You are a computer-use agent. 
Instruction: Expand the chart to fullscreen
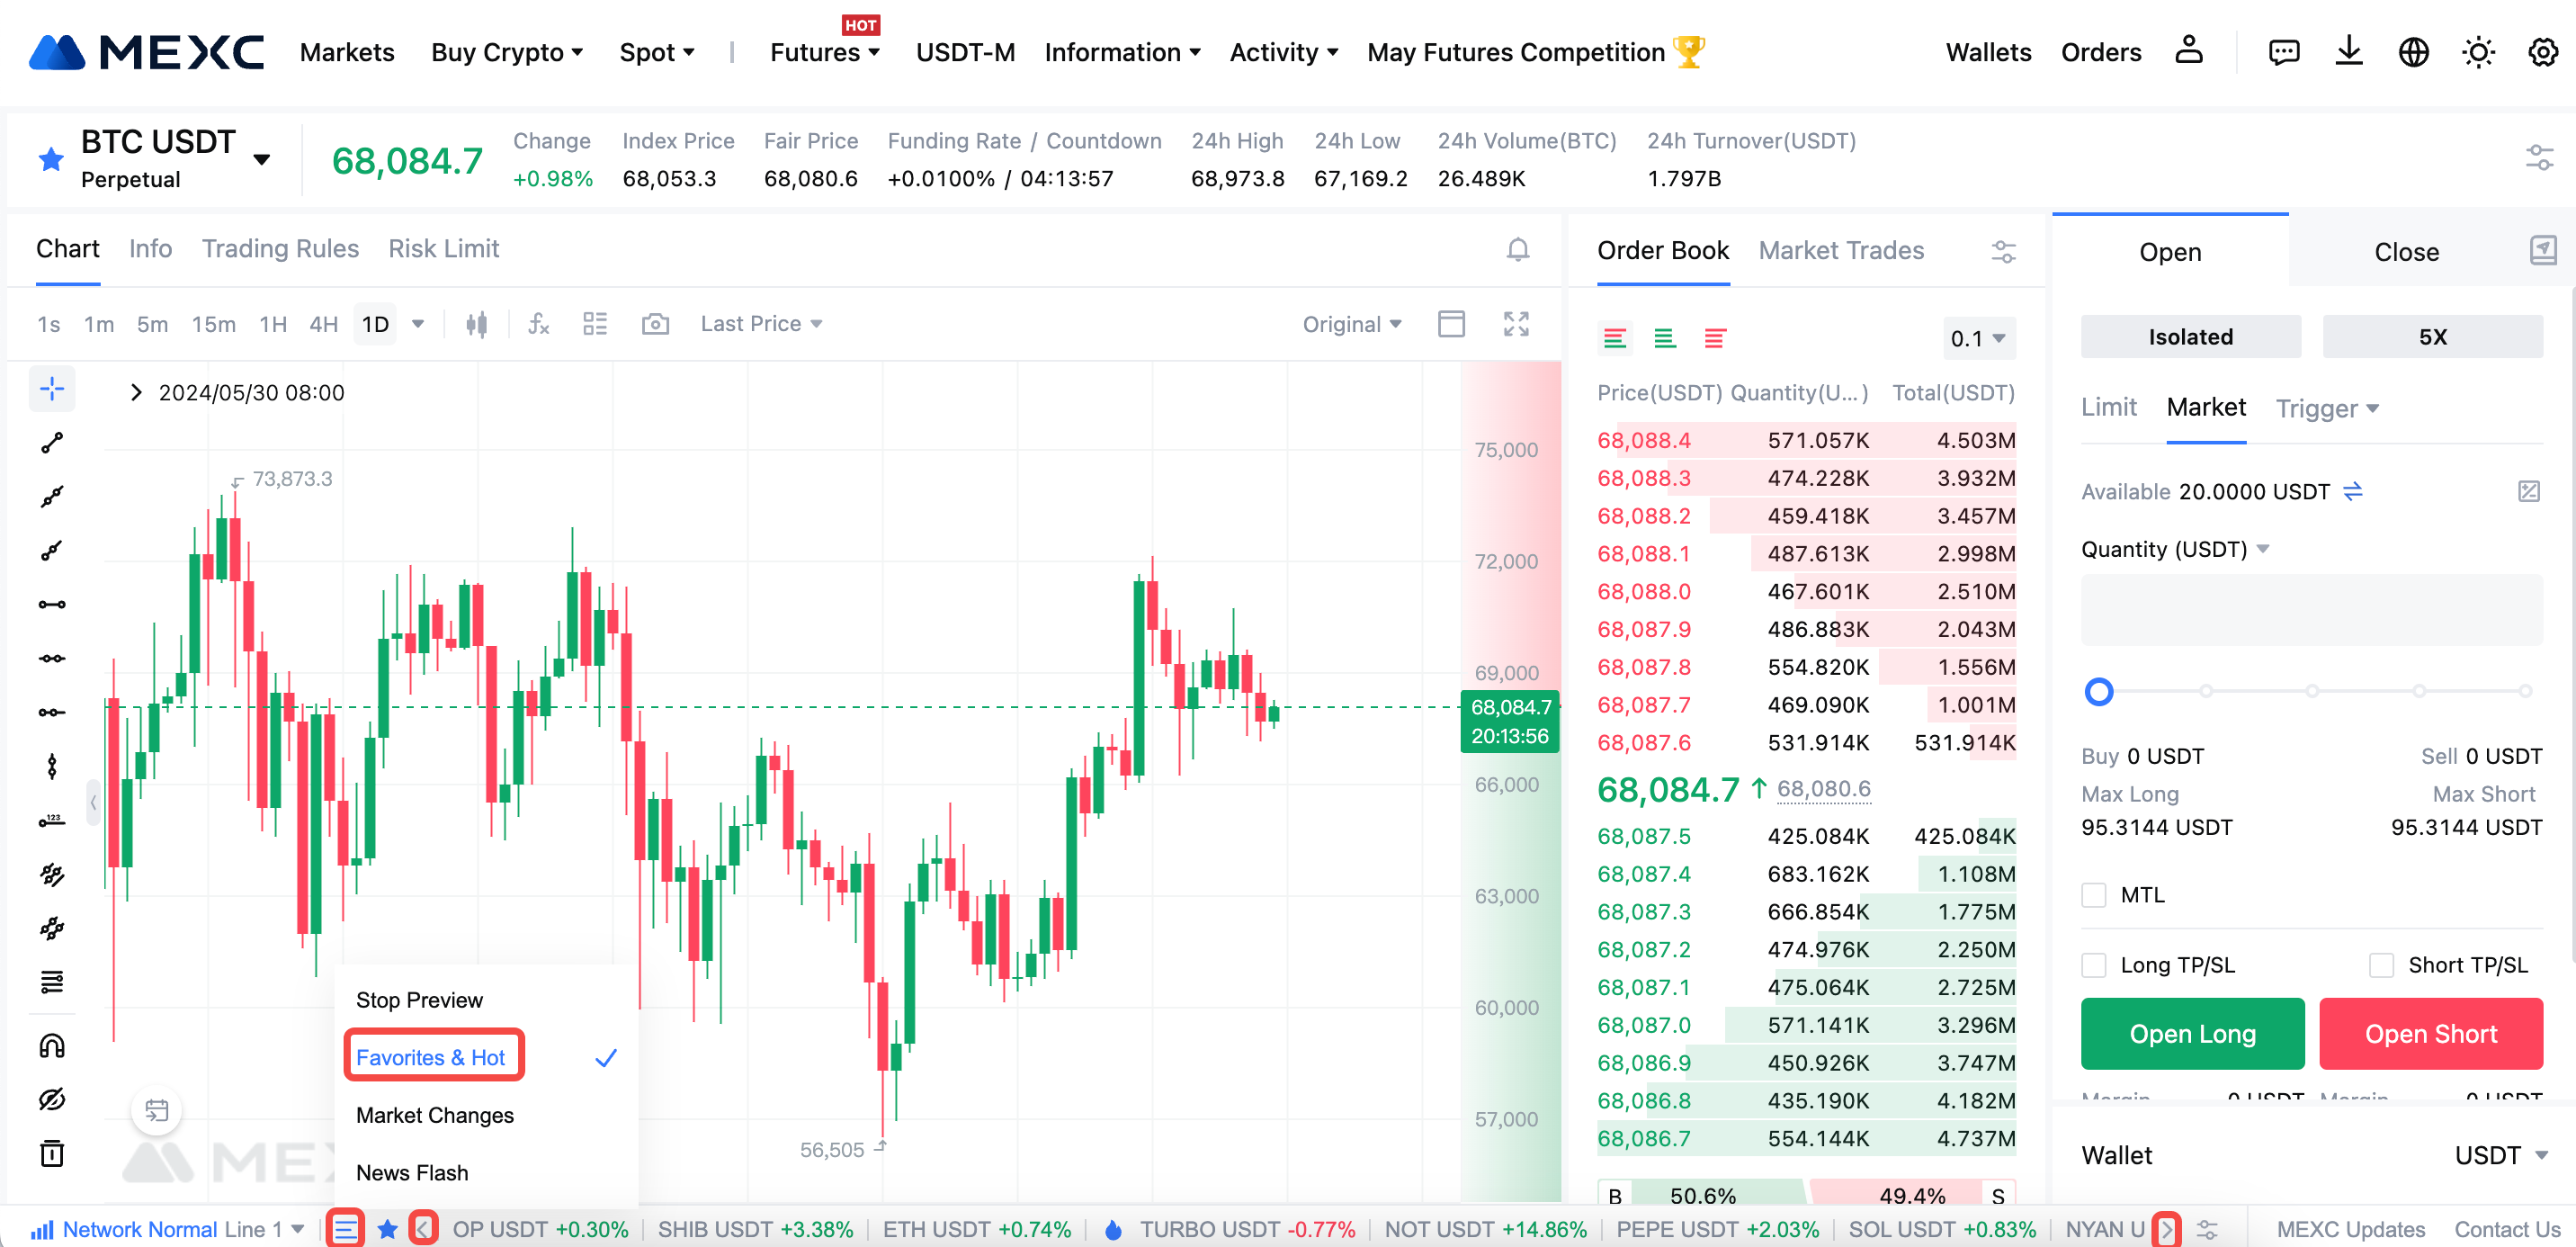[1515, 324]
